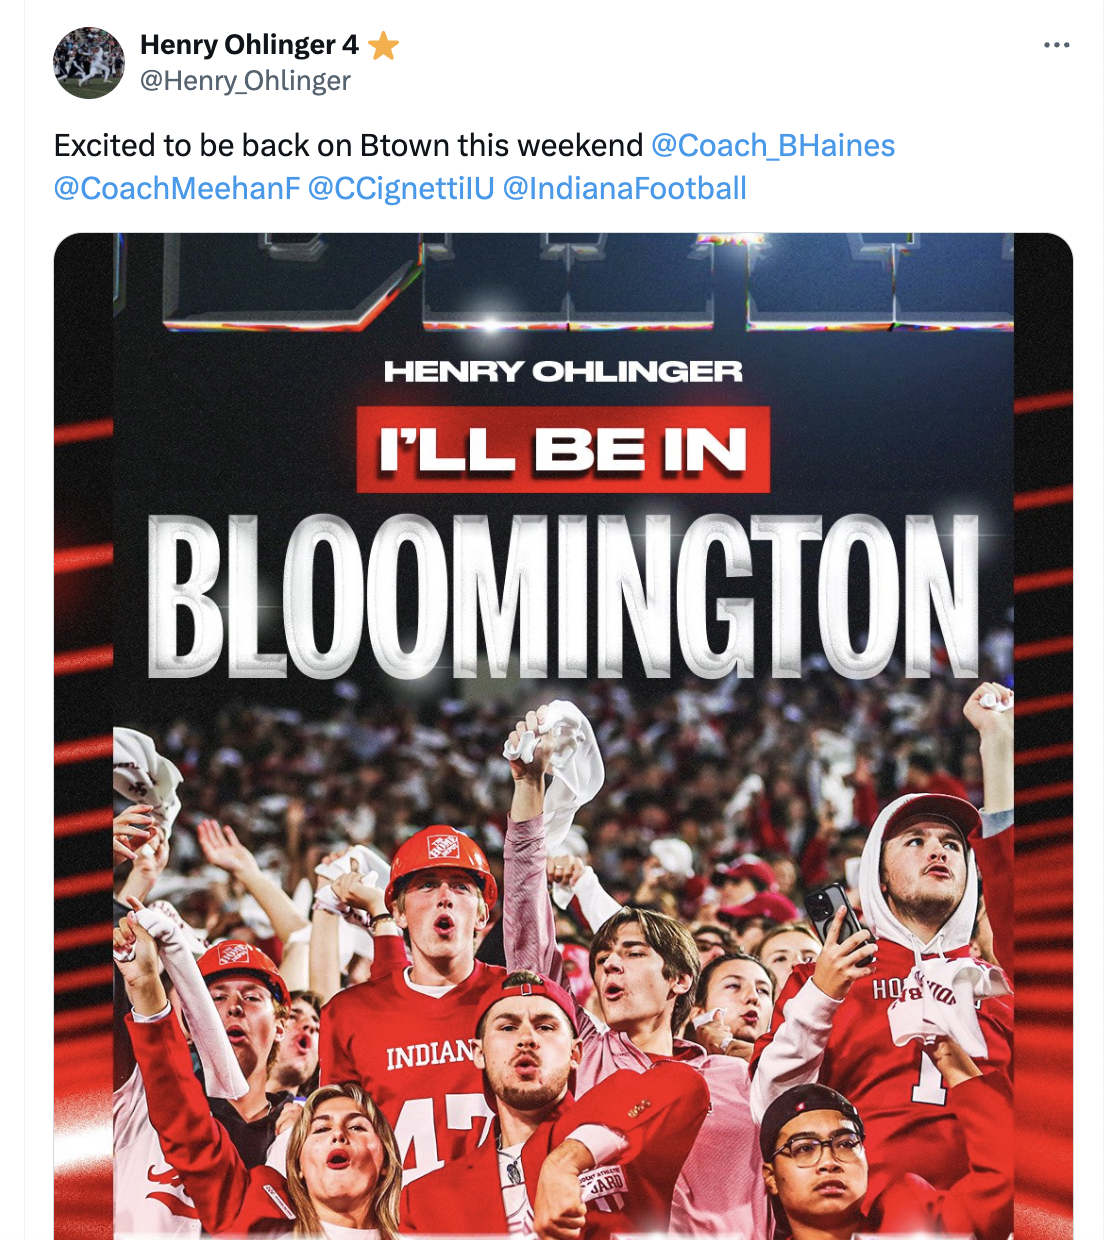This screenshot has width=1106, height=1240.
Task: Click the @Henry_Ohlinger handle
Action: click(245, 81)
